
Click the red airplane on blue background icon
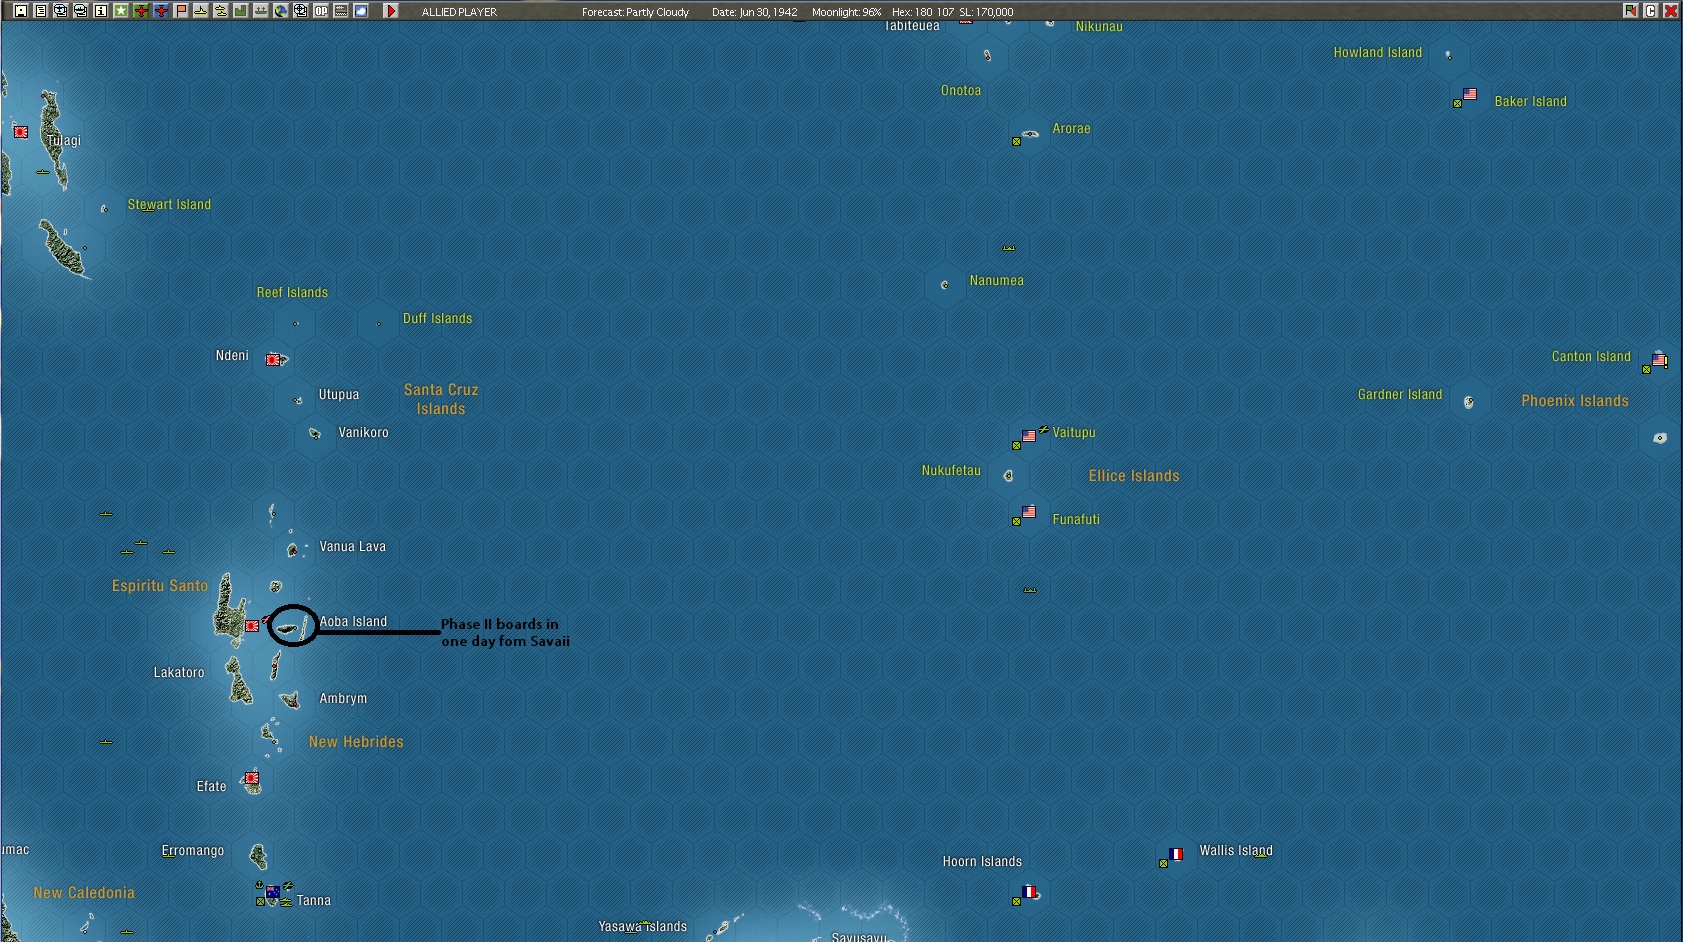tap(161, 11)
